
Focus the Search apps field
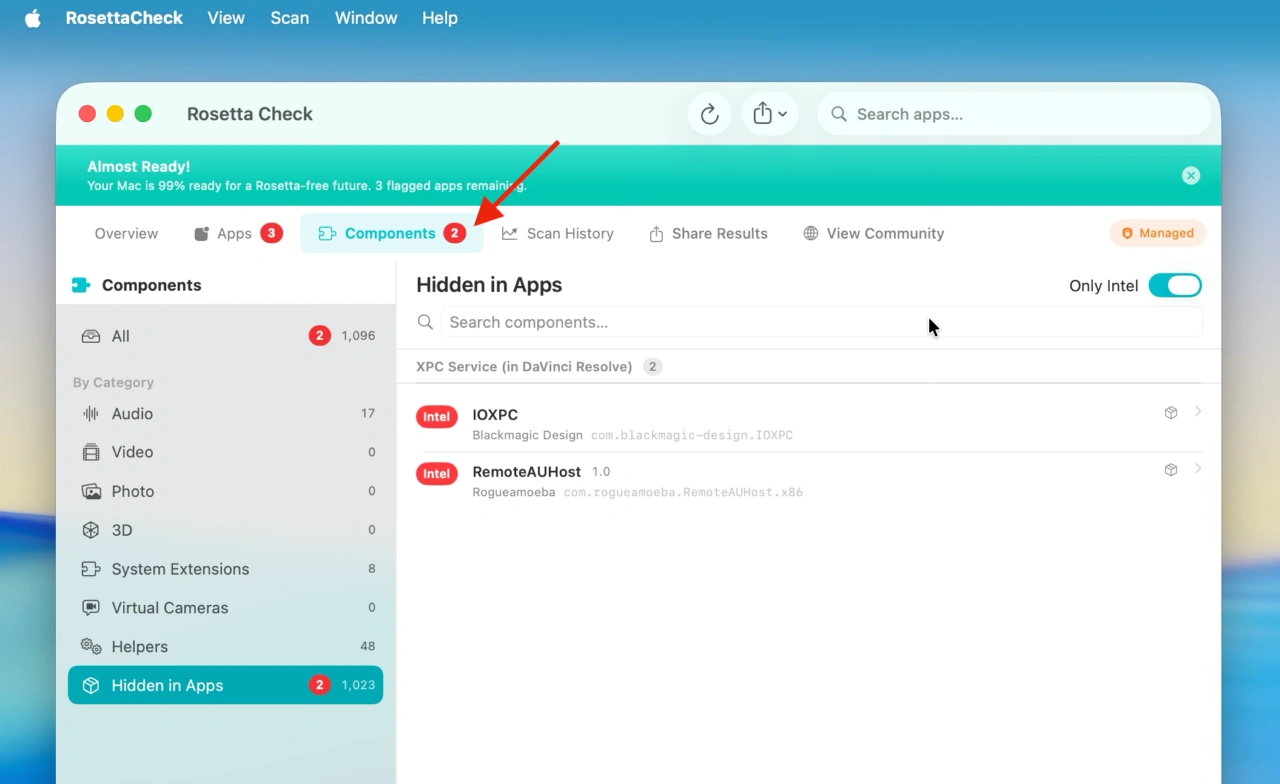click(1015, 114)
